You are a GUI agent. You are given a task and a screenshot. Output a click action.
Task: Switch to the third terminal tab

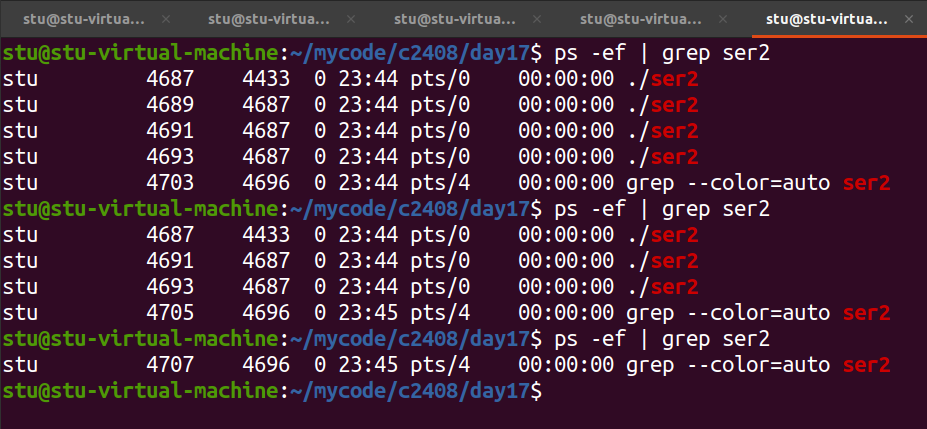pyautogui.click(x=455, y=19)
